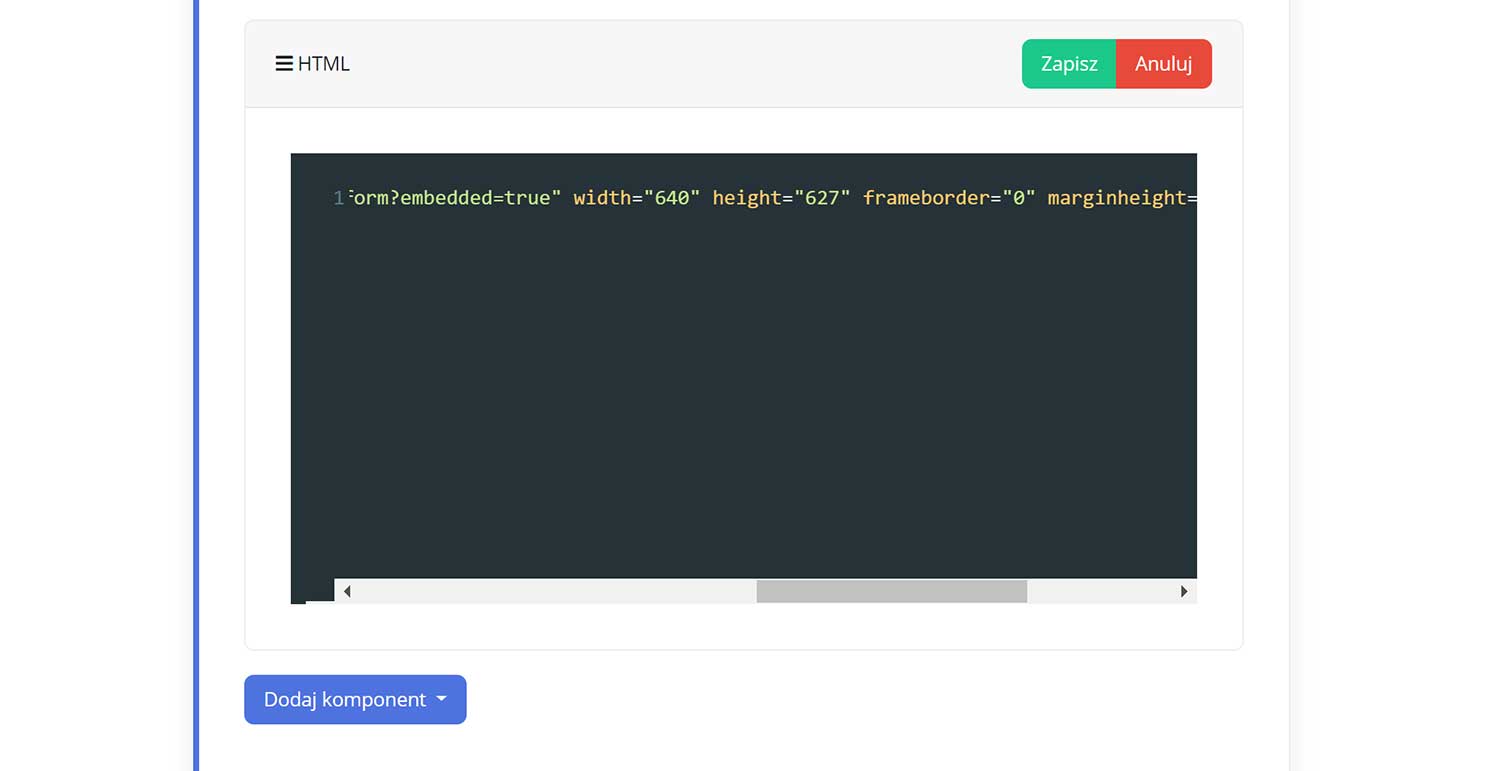The width and height of the screenshot is (1512, 771).
Task: Click the HTML component title label
Action: tap(323, 64)
